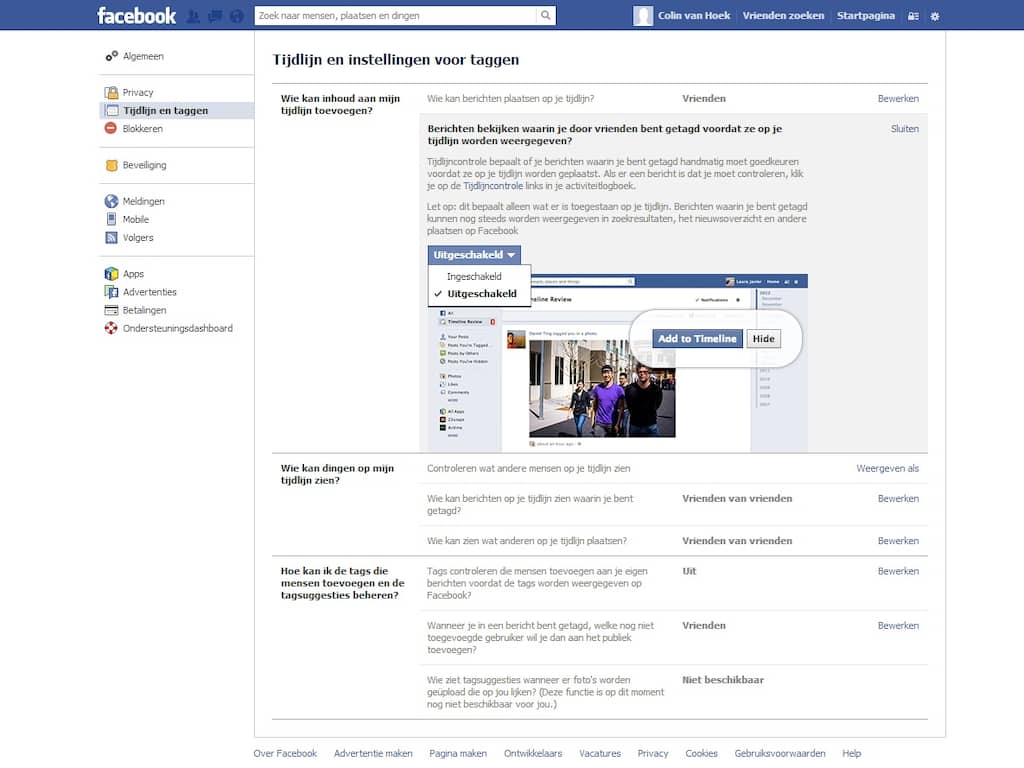Click the Beveiliging shield icon
This screenshot has width=1024, height=768.
(x=112, y=165)
